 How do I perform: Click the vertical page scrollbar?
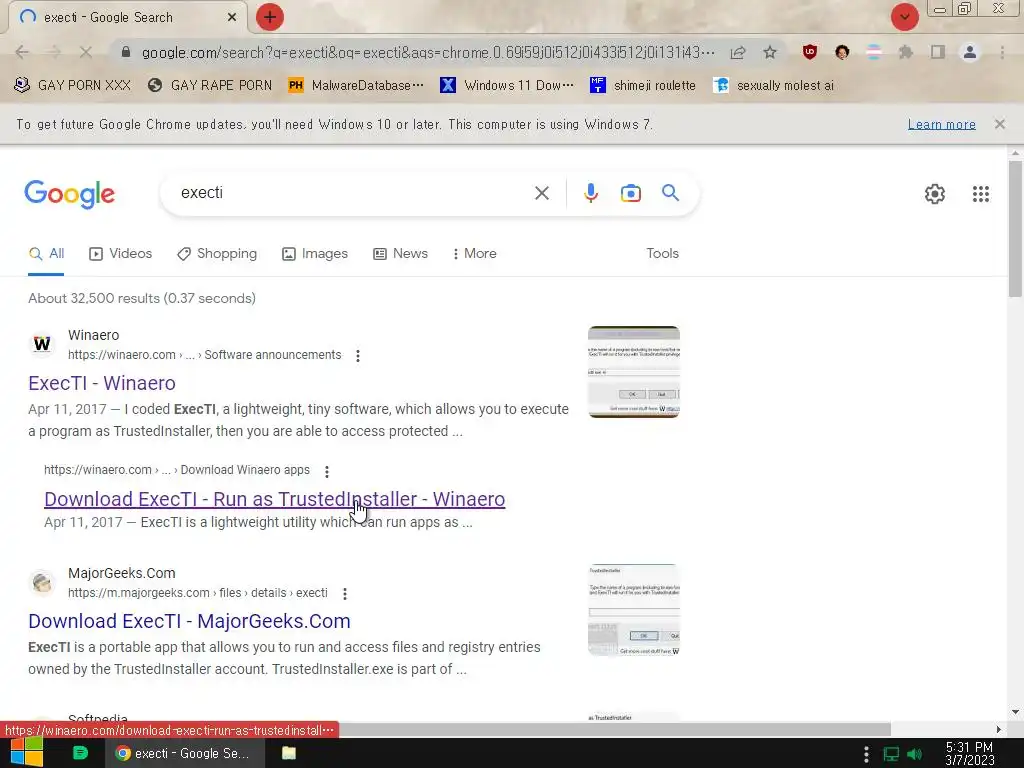[x=1015, y=229]
